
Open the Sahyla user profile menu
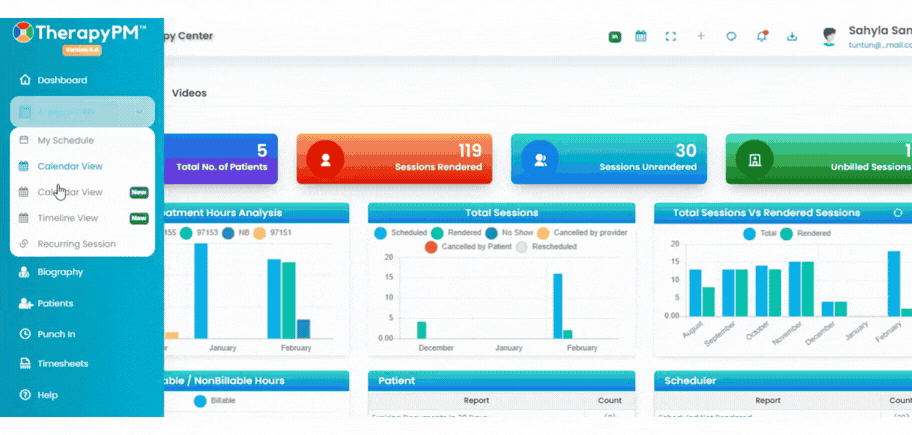pyautogui.click(x=867, y=36)
